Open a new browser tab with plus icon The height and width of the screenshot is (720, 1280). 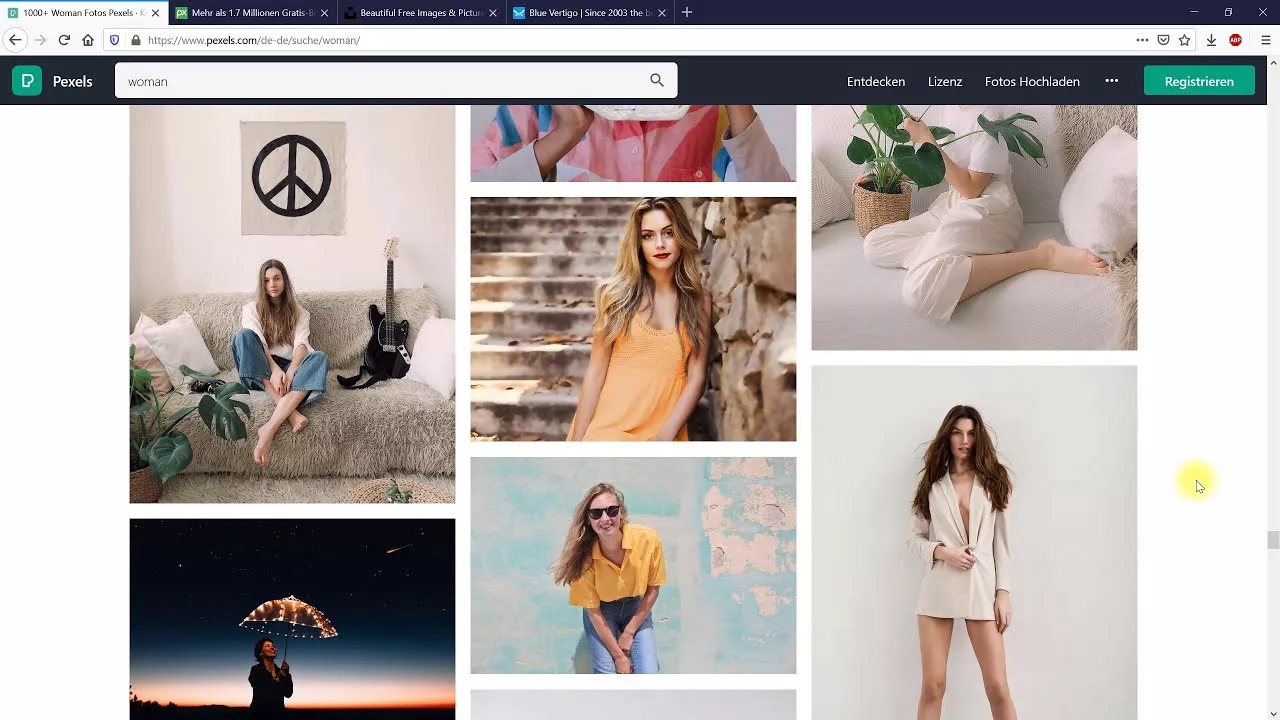tap(685, 13)
